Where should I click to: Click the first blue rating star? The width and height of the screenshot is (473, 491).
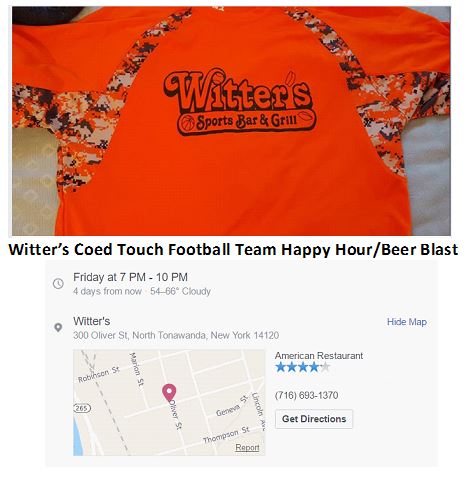pyautogui.click(x=281, y=367)
